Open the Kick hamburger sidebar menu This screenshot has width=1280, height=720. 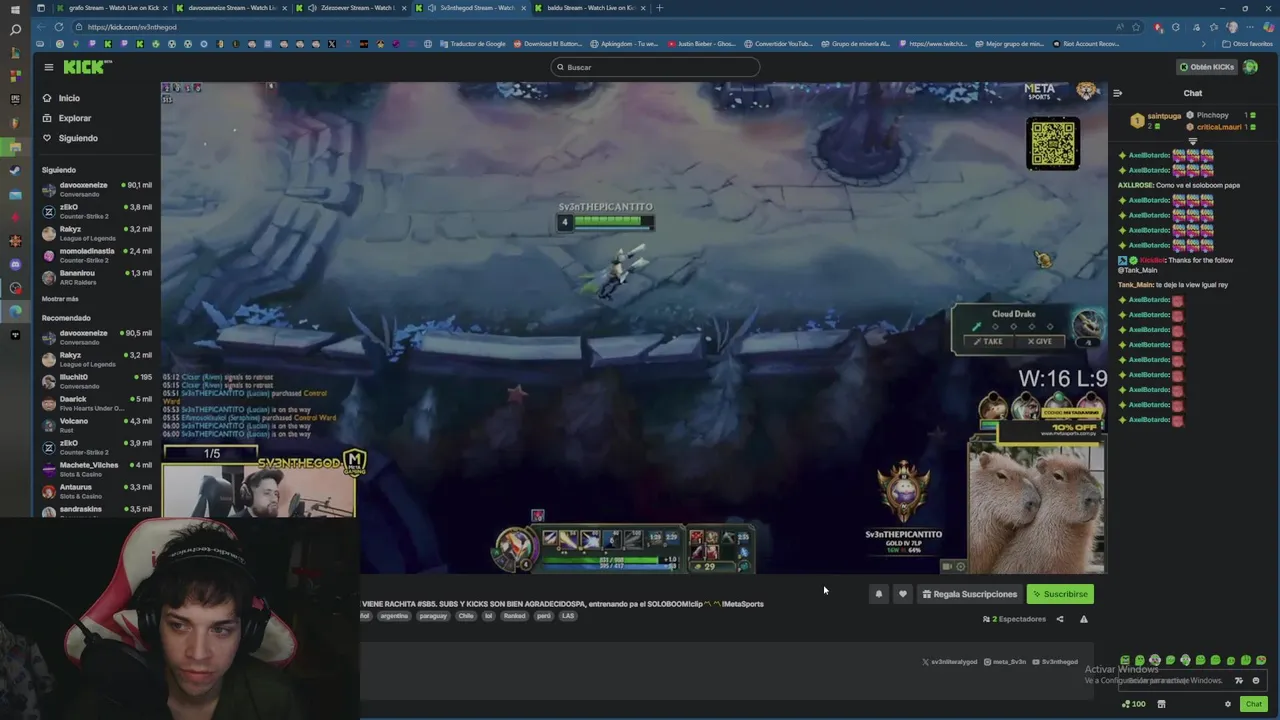click(48, 67)
